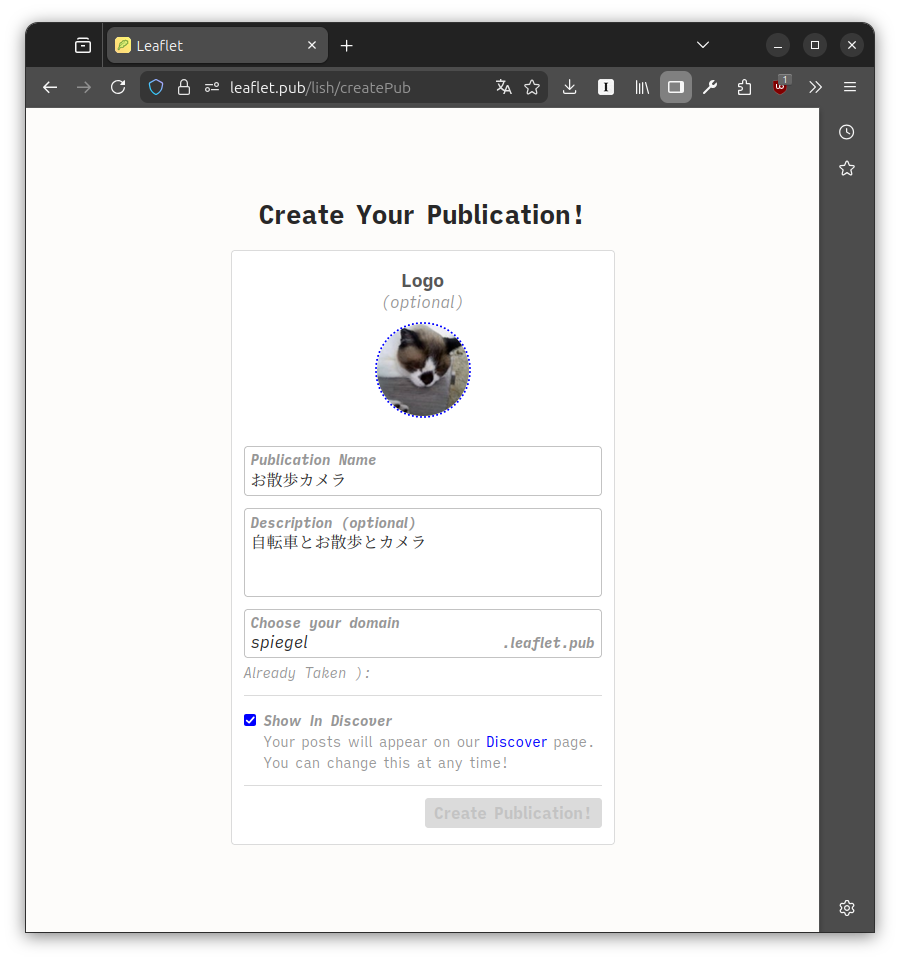This screenshot has width=900, height=961.
Task: Click the padlock icon in the address bar
Action: coord(184,87)
